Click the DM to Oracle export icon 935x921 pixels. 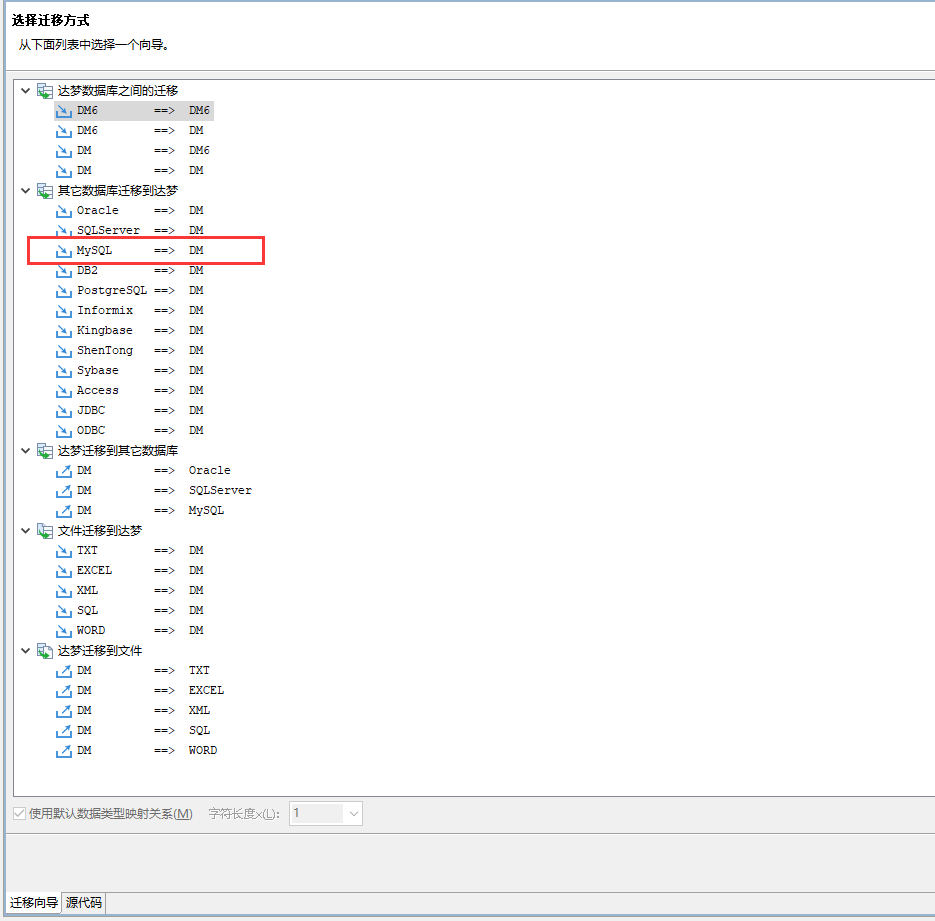click(x=64, y=470)
